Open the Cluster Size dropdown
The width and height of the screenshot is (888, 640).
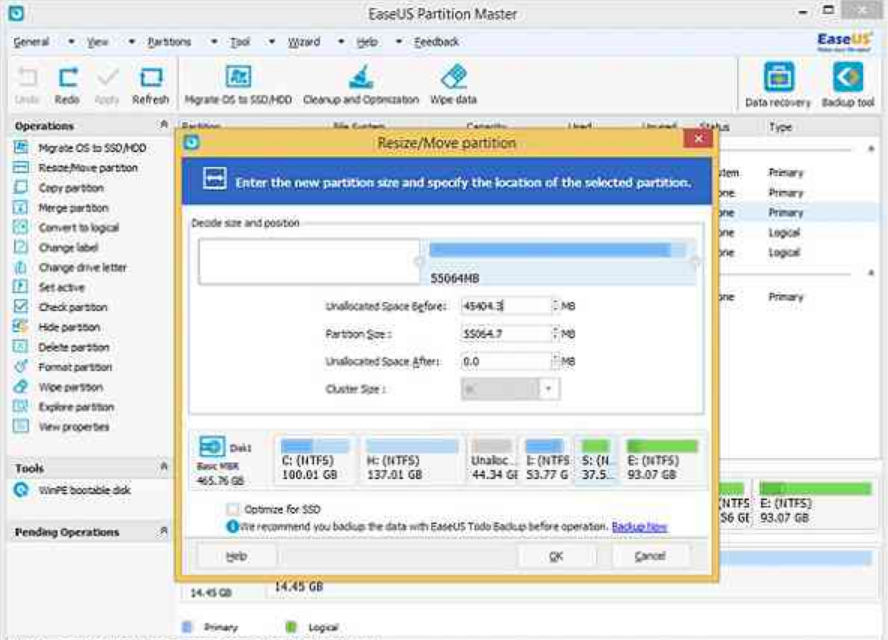[x=548, y=389]
